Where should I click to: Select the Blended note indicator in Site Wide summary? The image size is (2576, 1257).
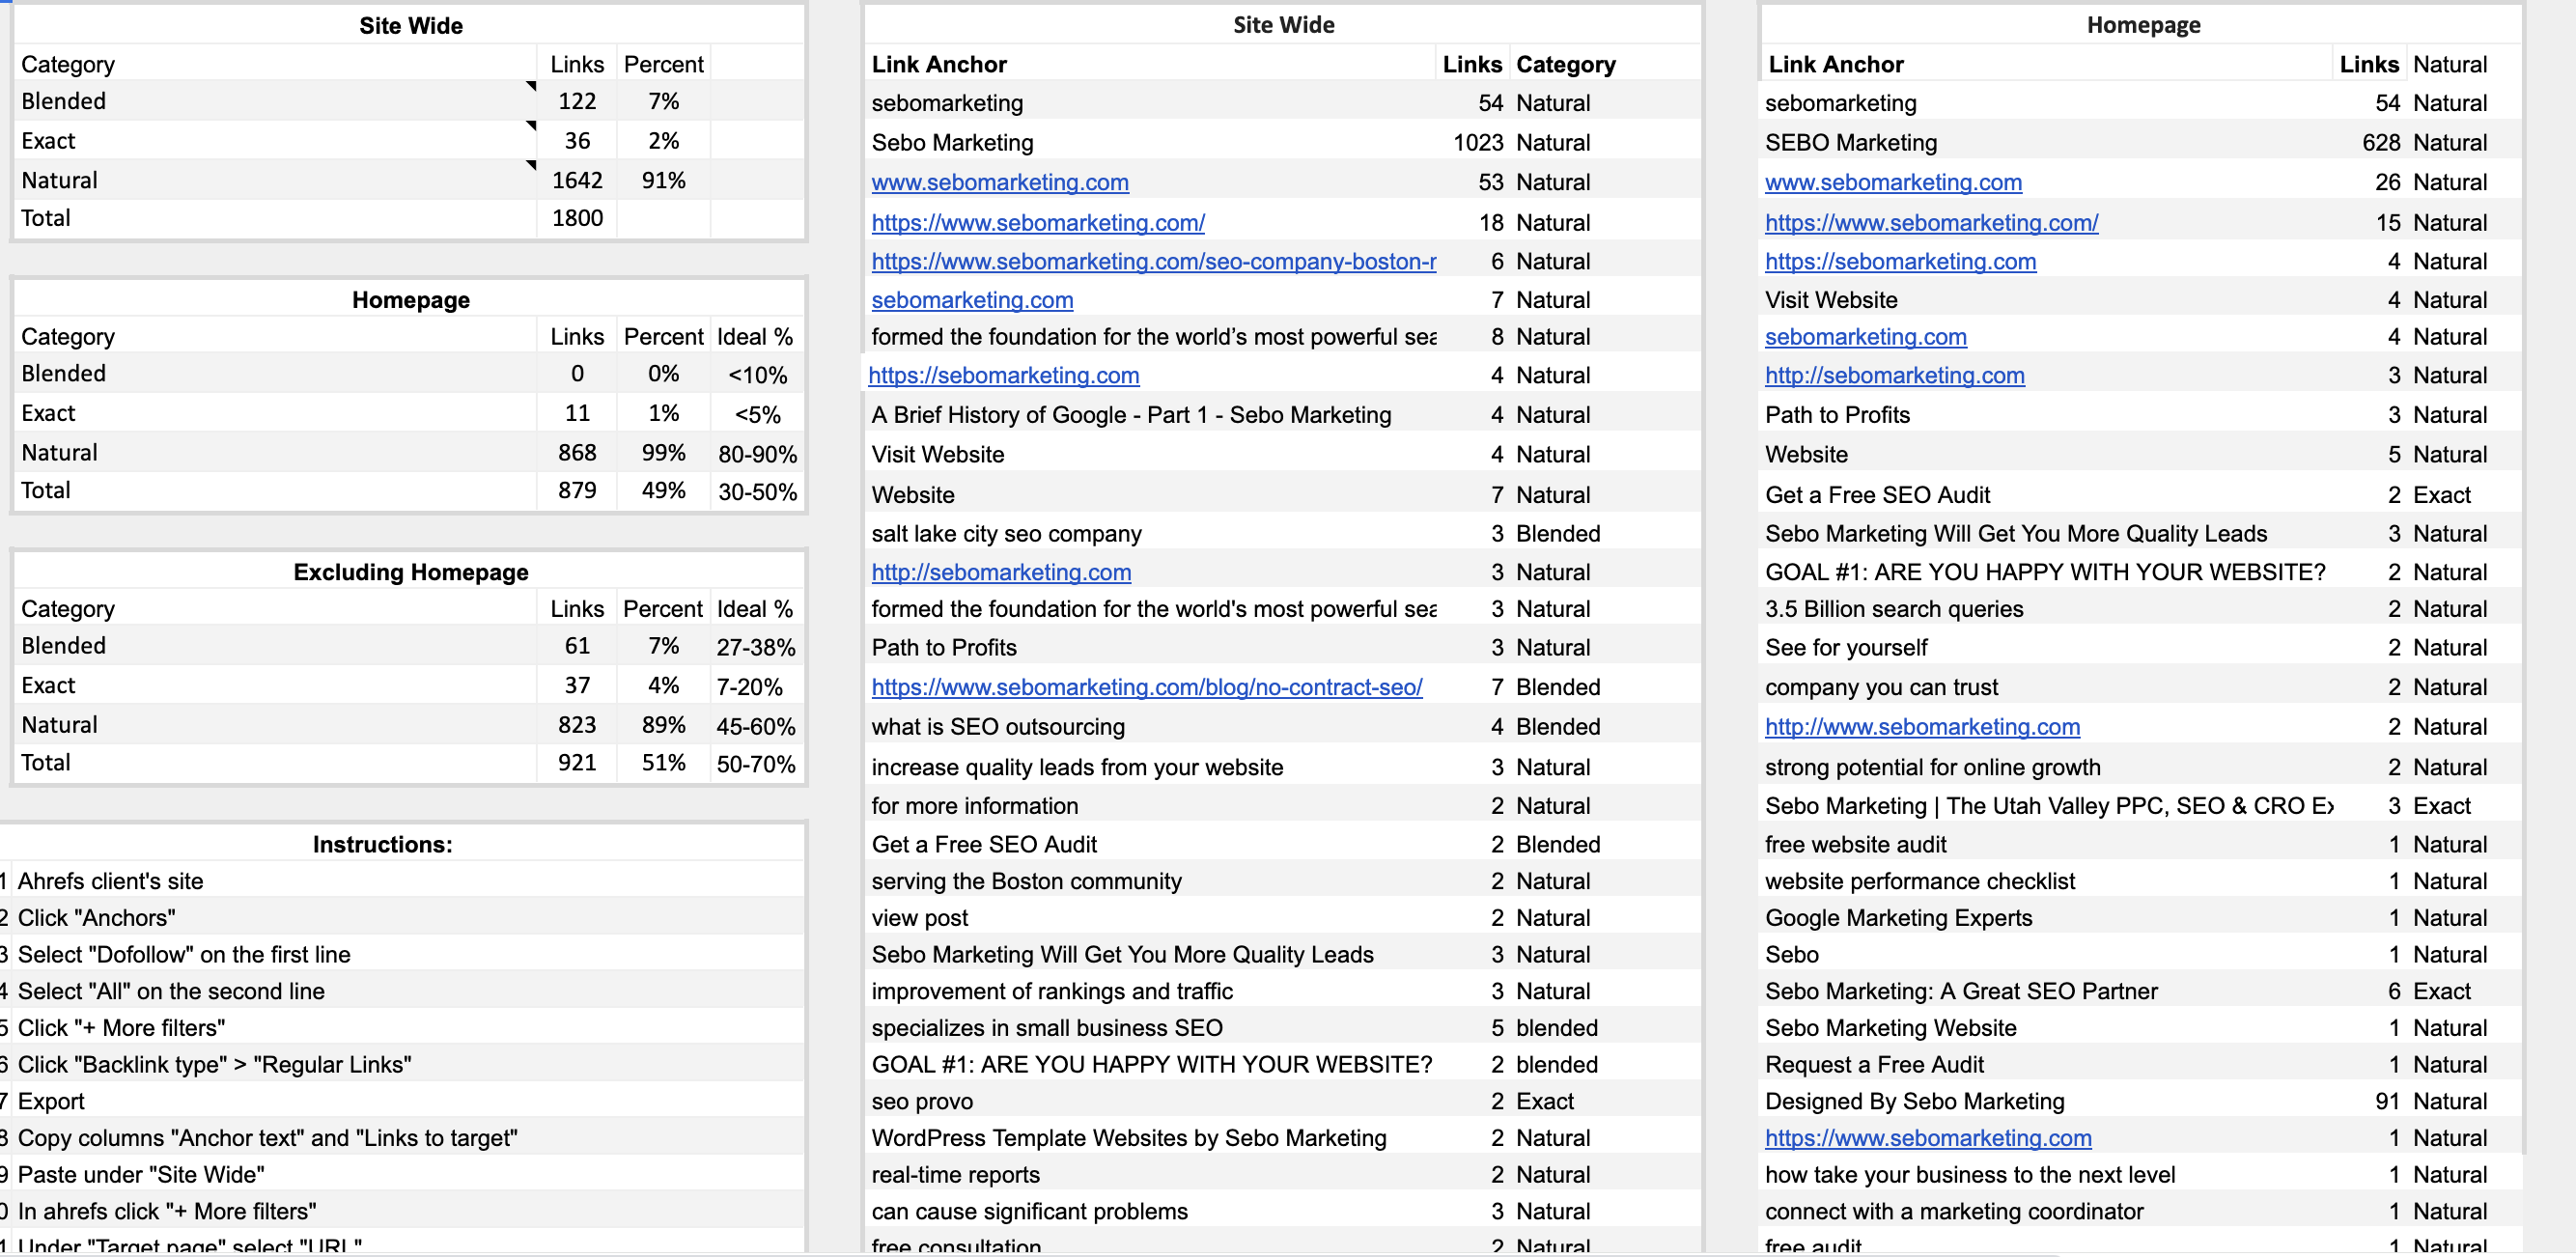point(531,86)
